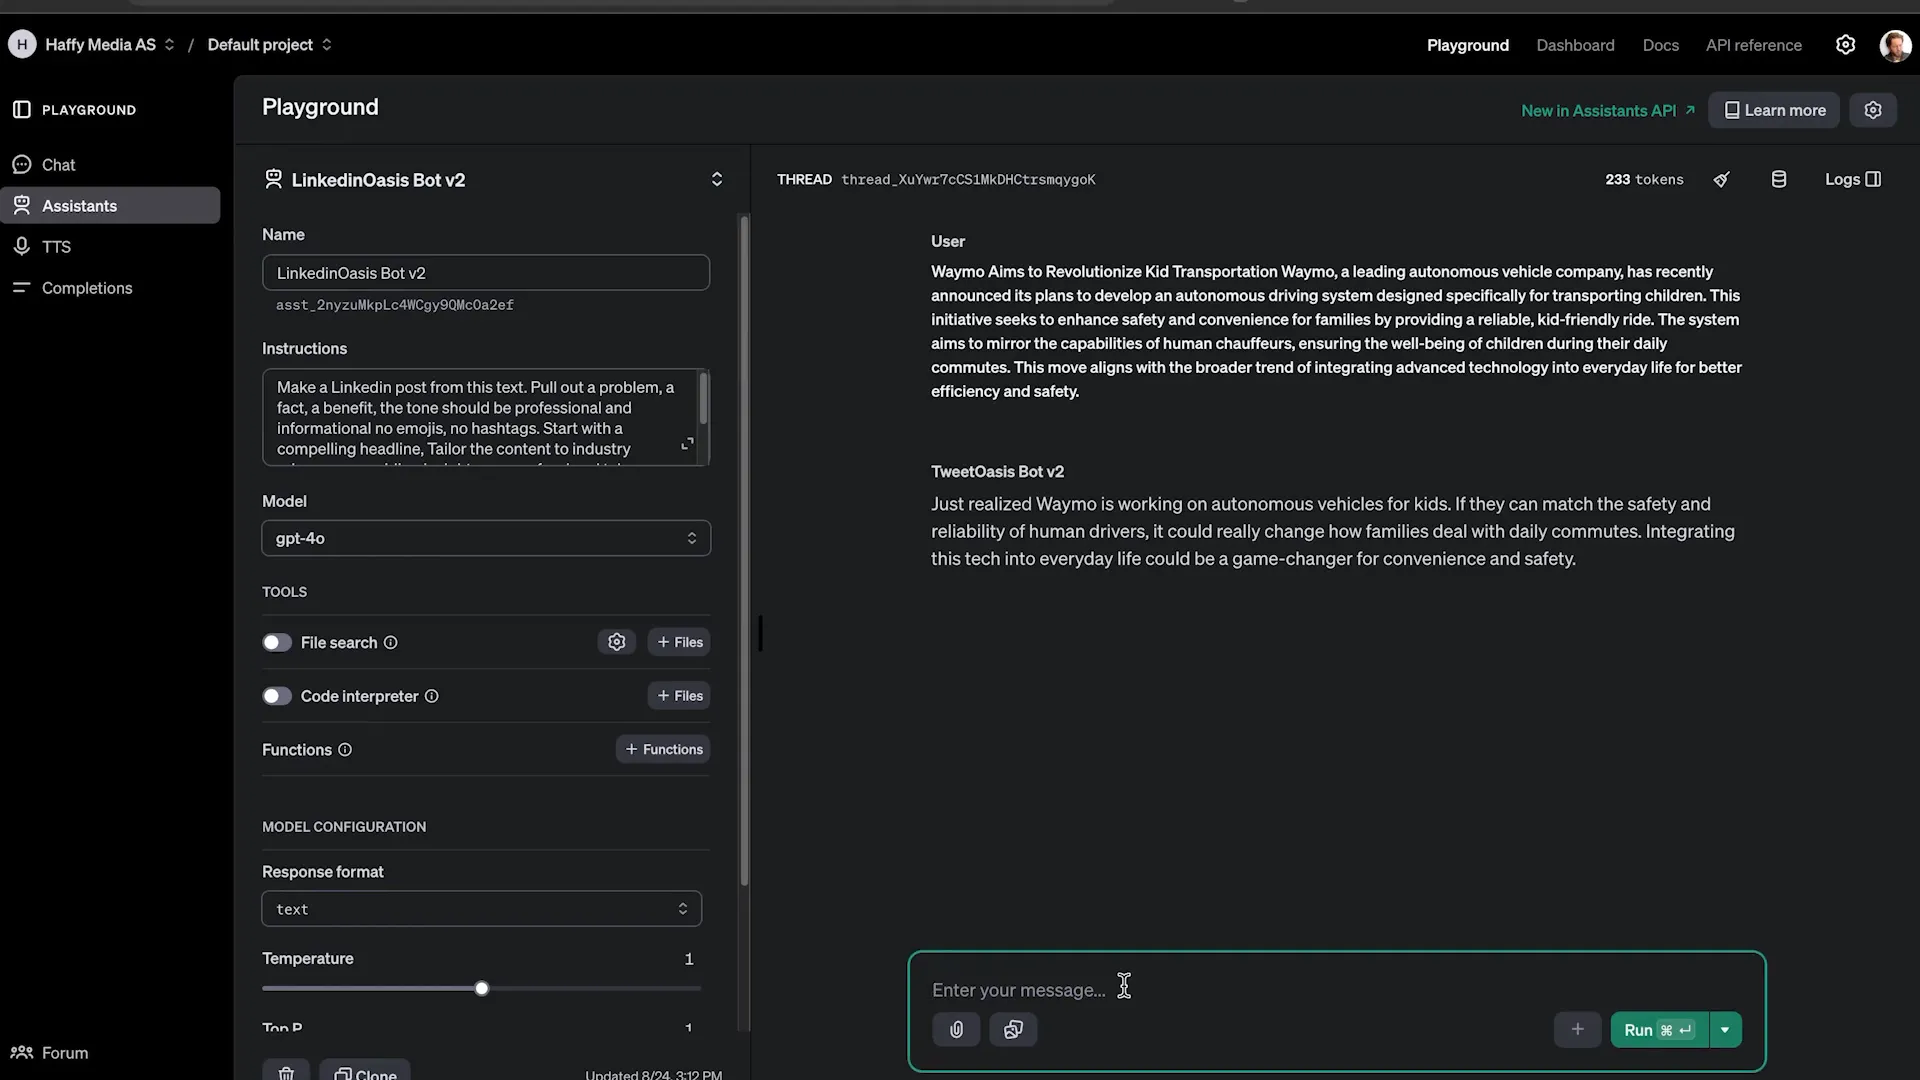1920x1080 pixels.
Task: Show Code interpreter info icon
Action: point(432,696)
